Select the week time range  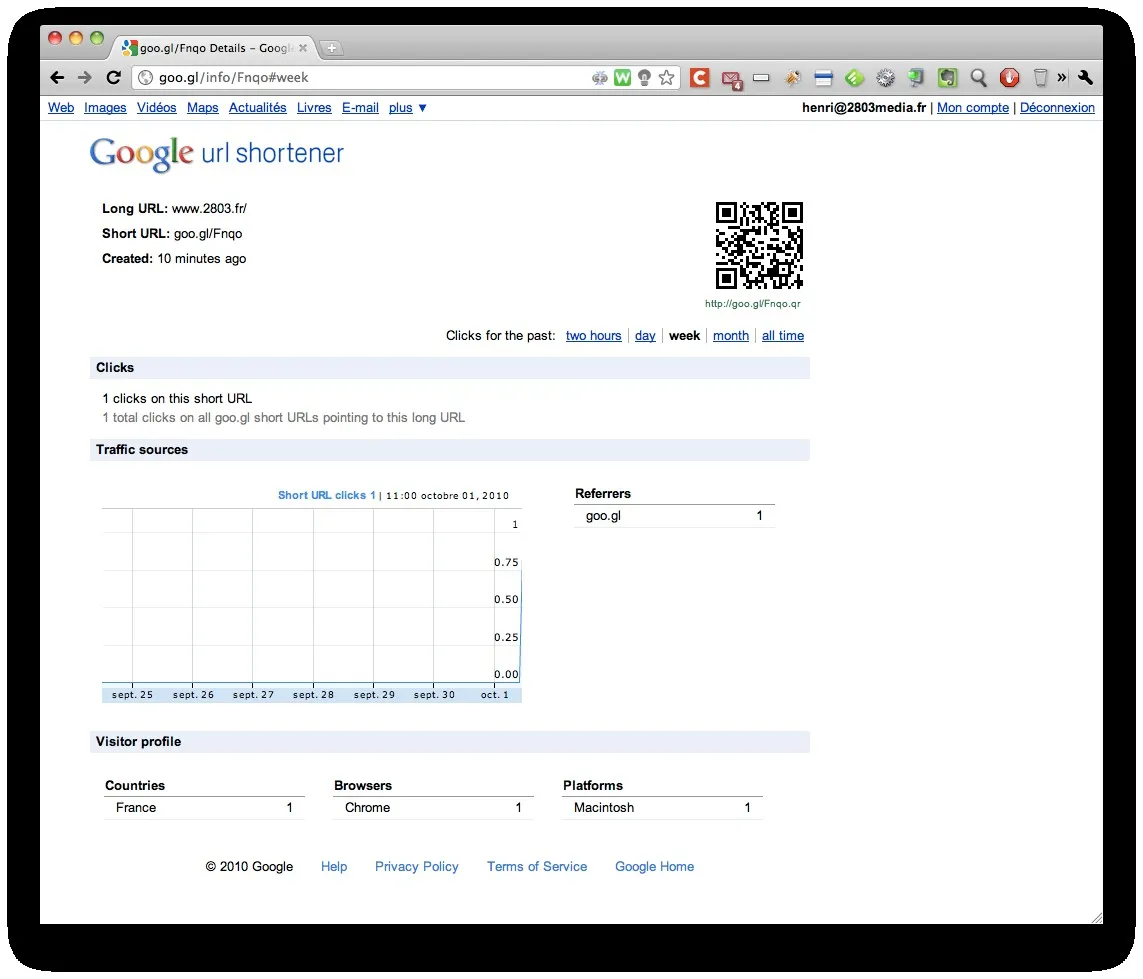(x=684, y=335)
